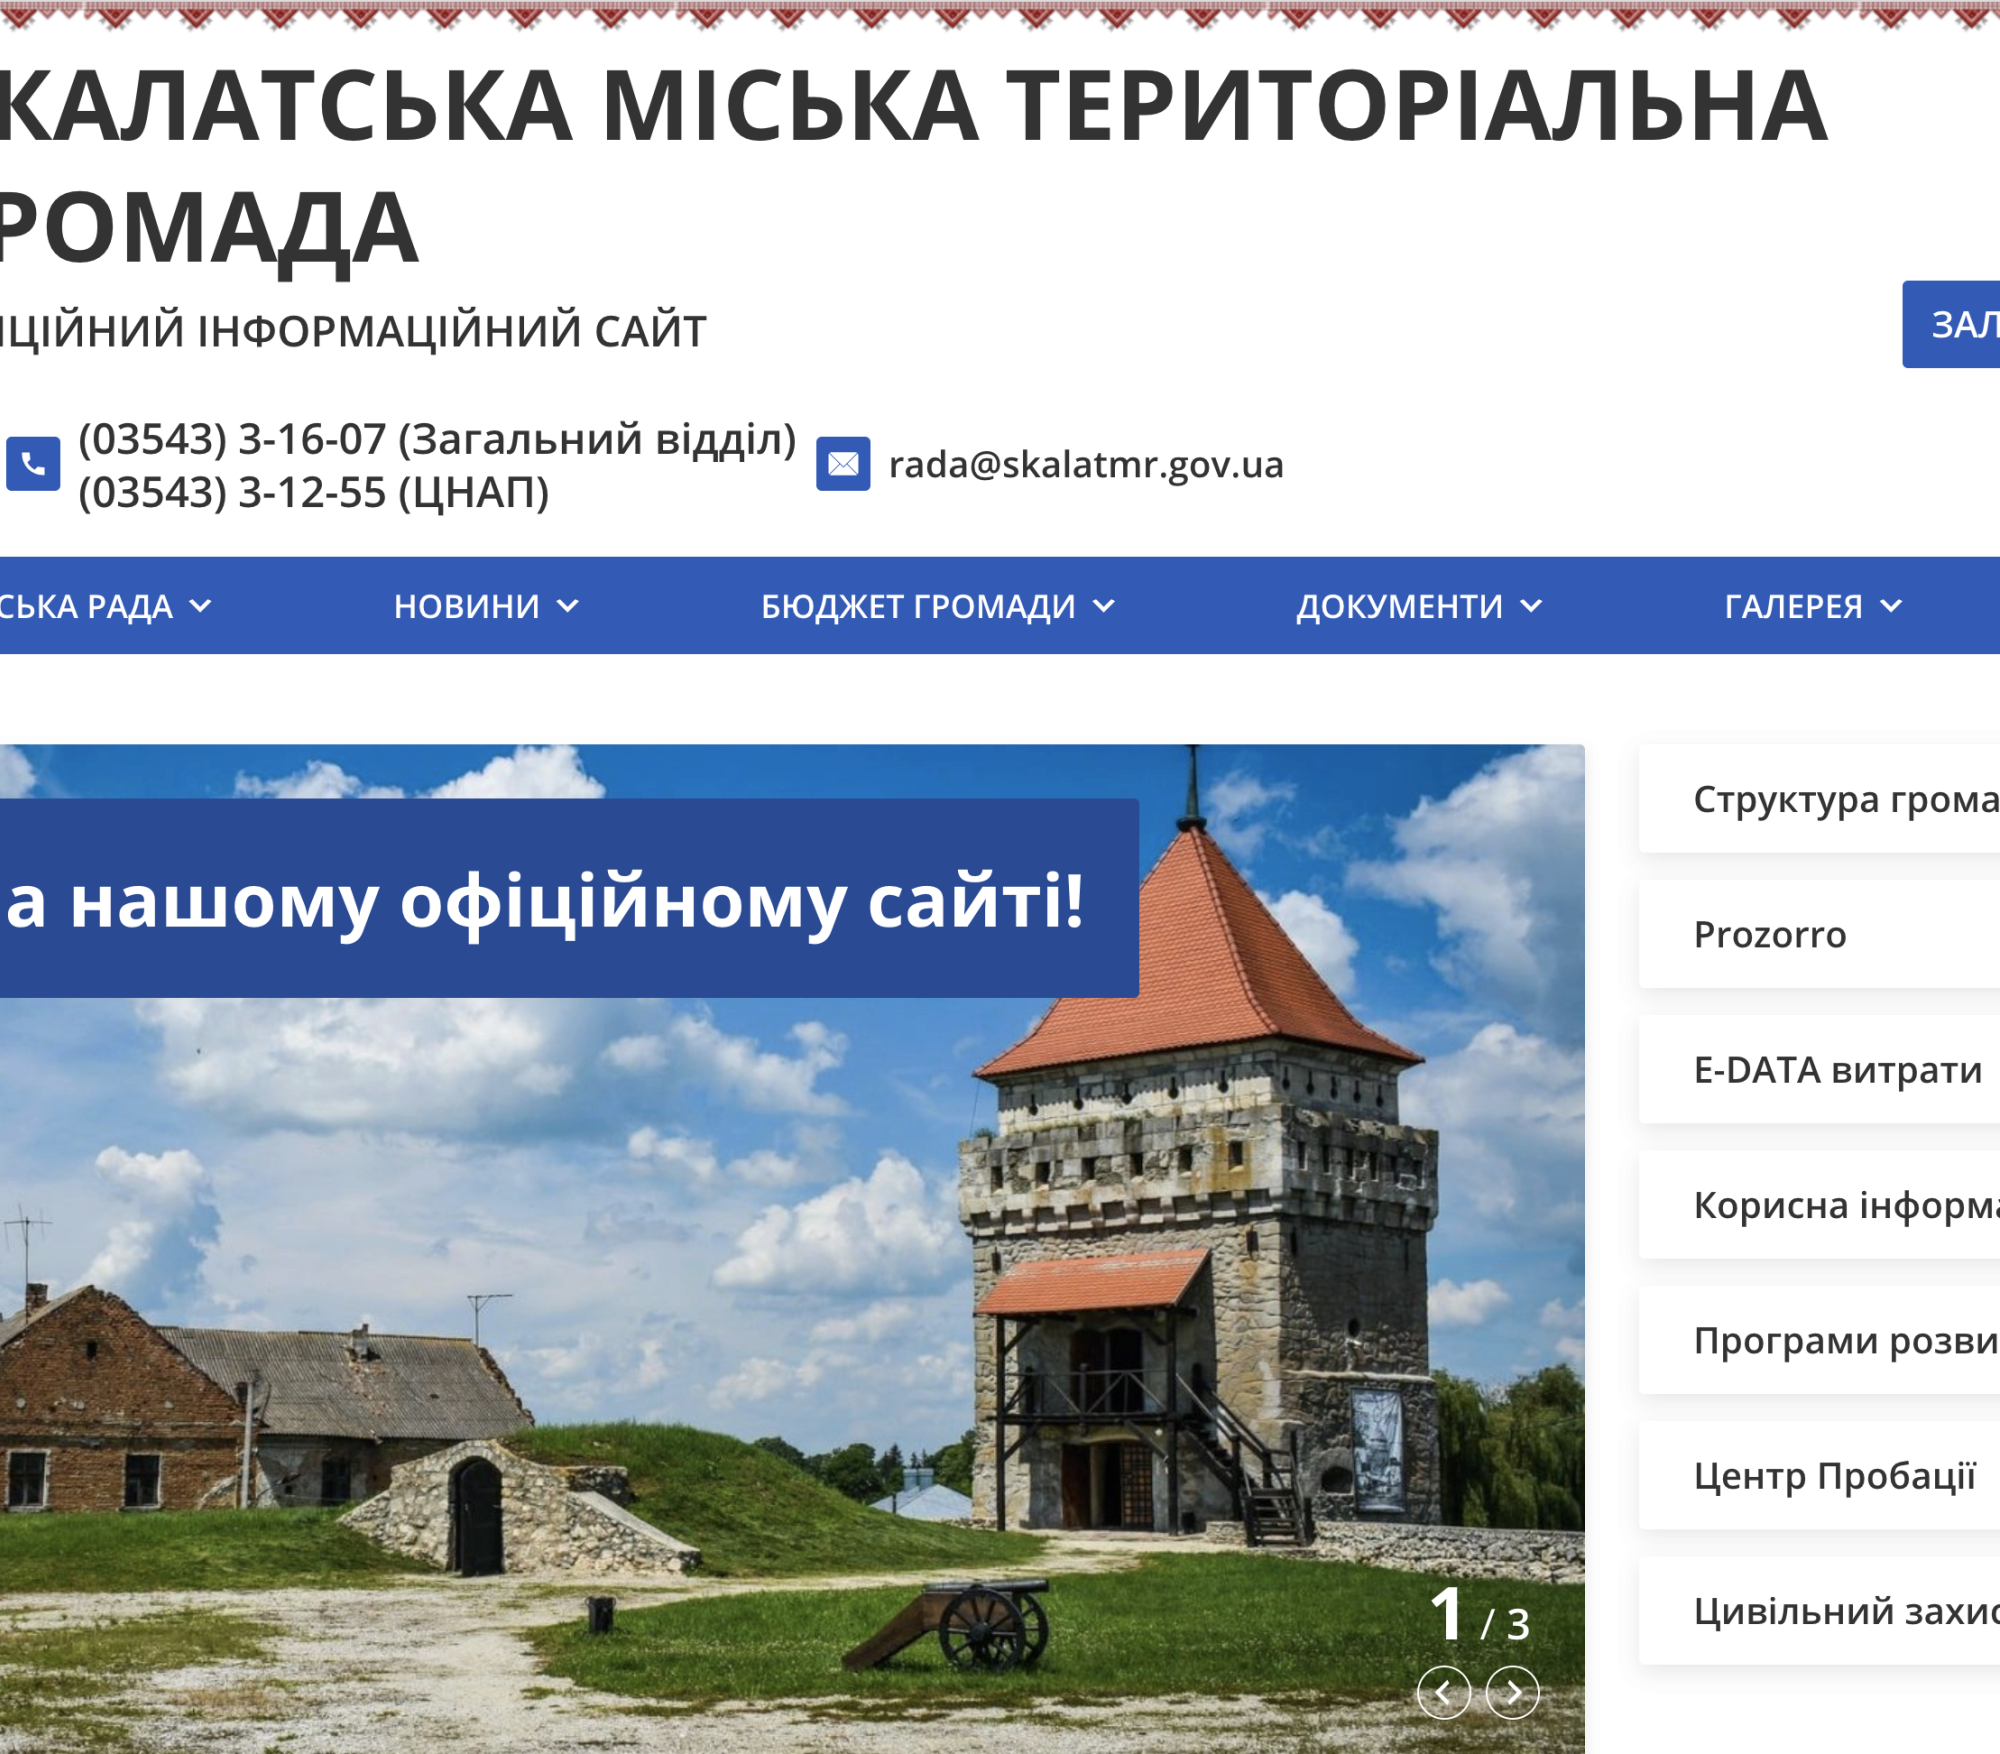
Task: Open the Цивільний захист sidebar link
Action: coord(1819,1611)
